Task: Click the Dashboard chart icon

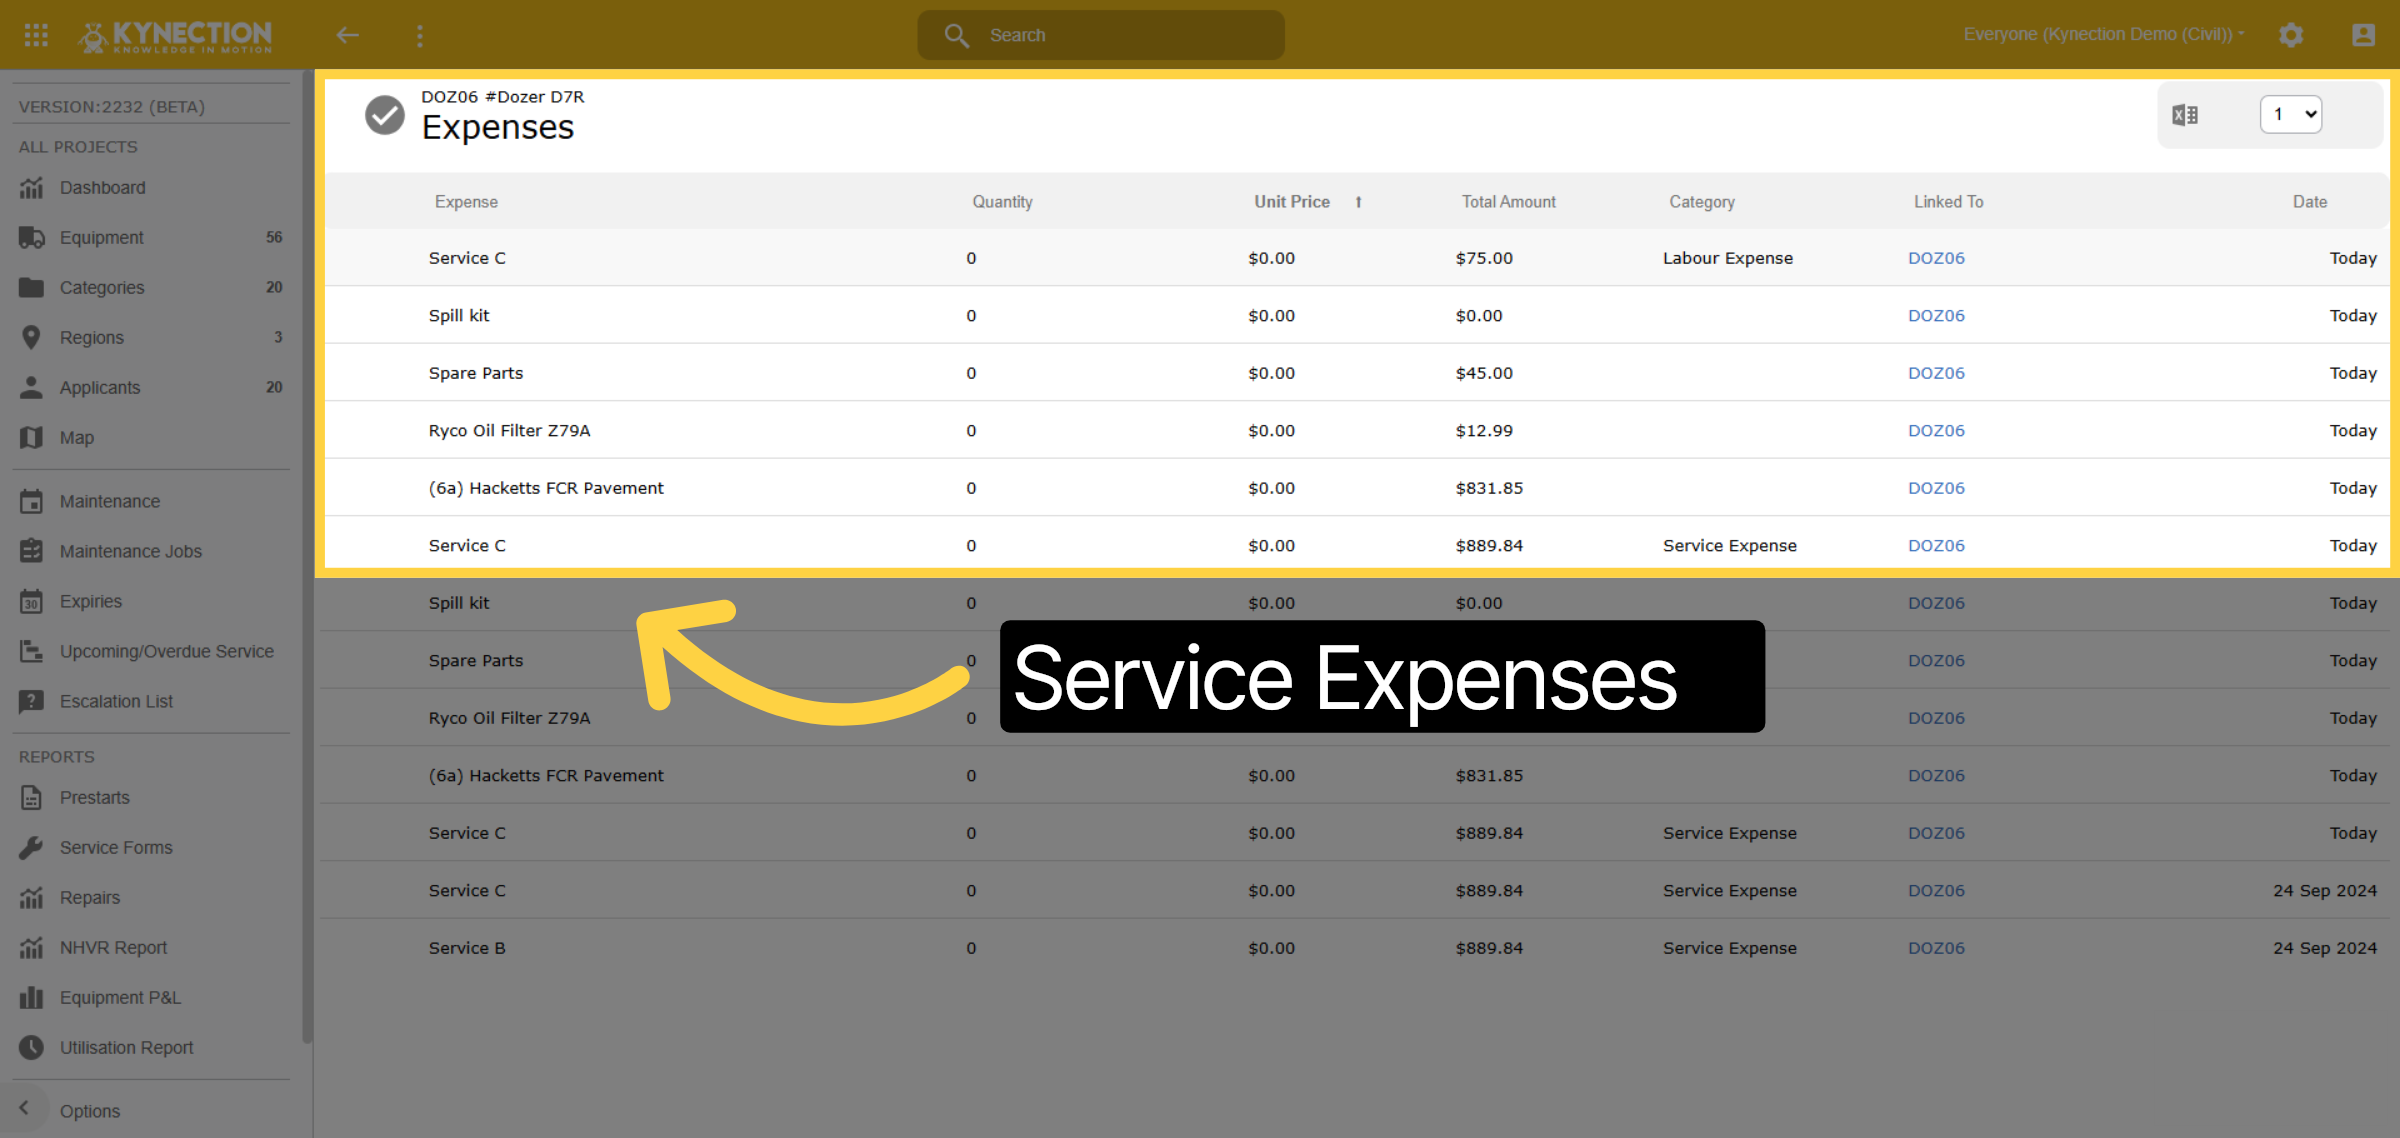Action: click(x=32, y=188)
